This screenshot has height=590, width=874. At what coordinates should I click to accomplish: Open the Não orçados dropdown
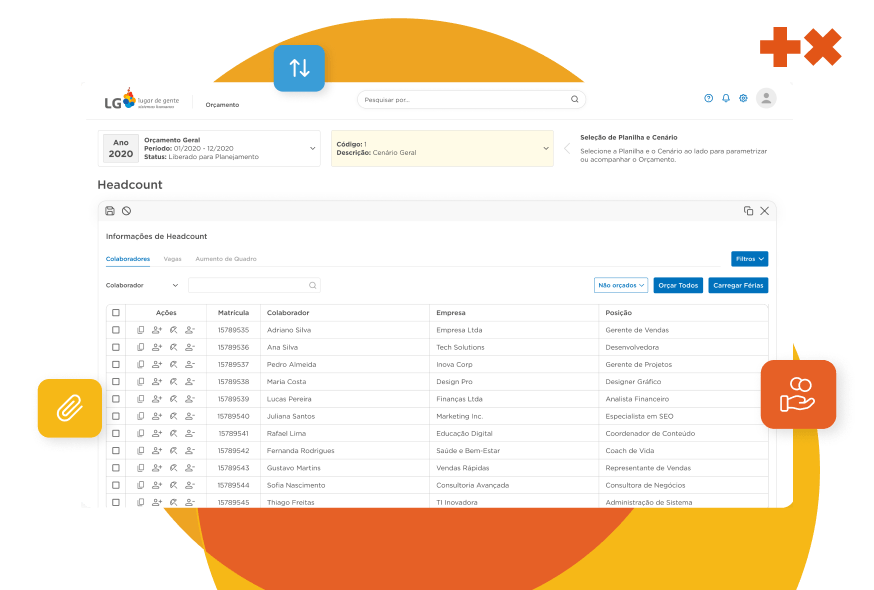(x=621, y=285)
